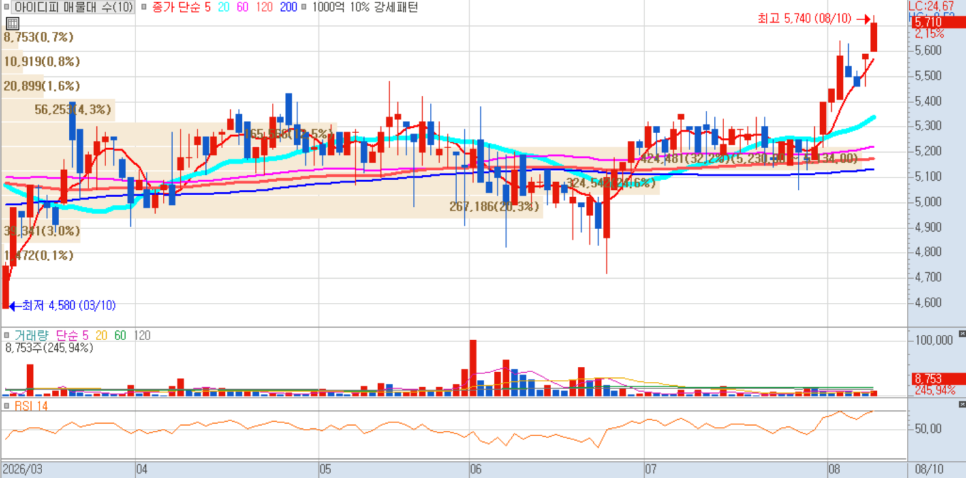Click the square marker before 종가 단순

(143, 7)
